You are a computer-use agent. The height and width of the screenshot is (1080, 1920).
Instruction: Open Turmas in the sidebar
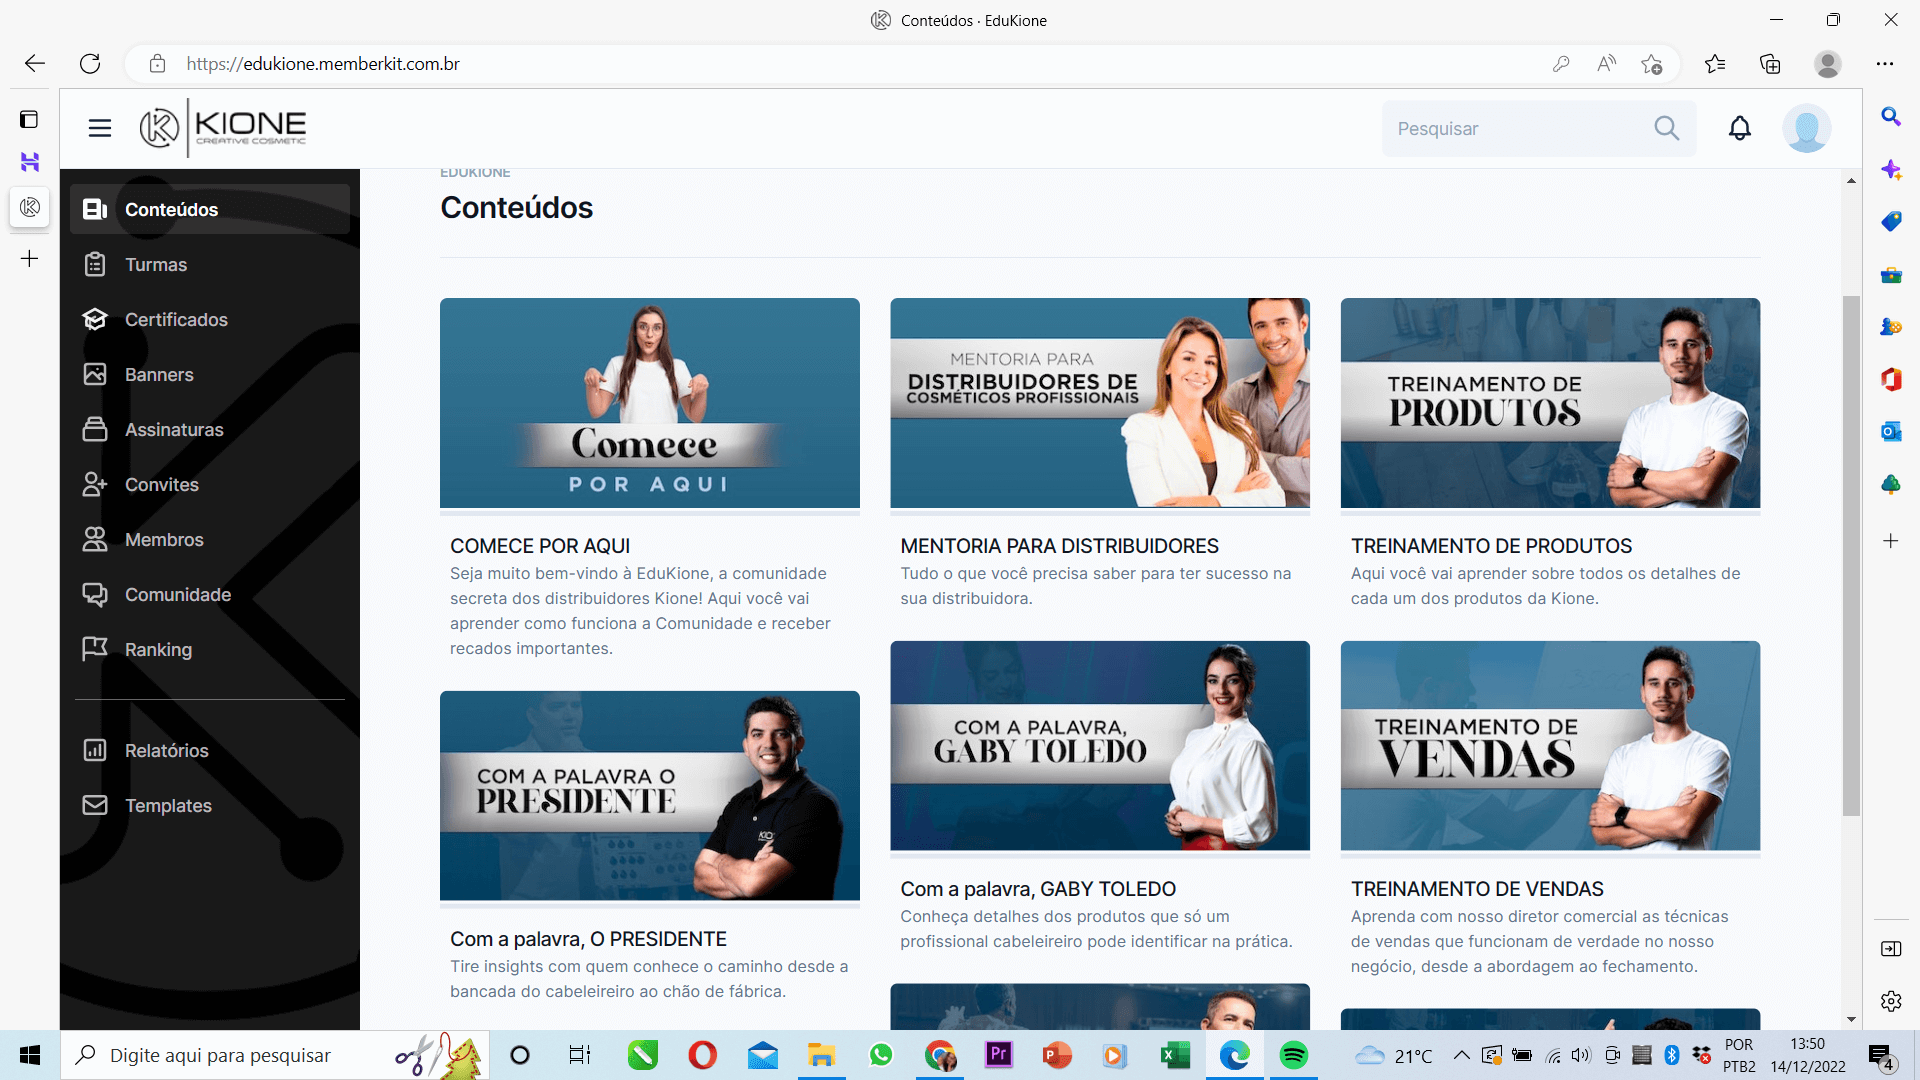[155, 265]
